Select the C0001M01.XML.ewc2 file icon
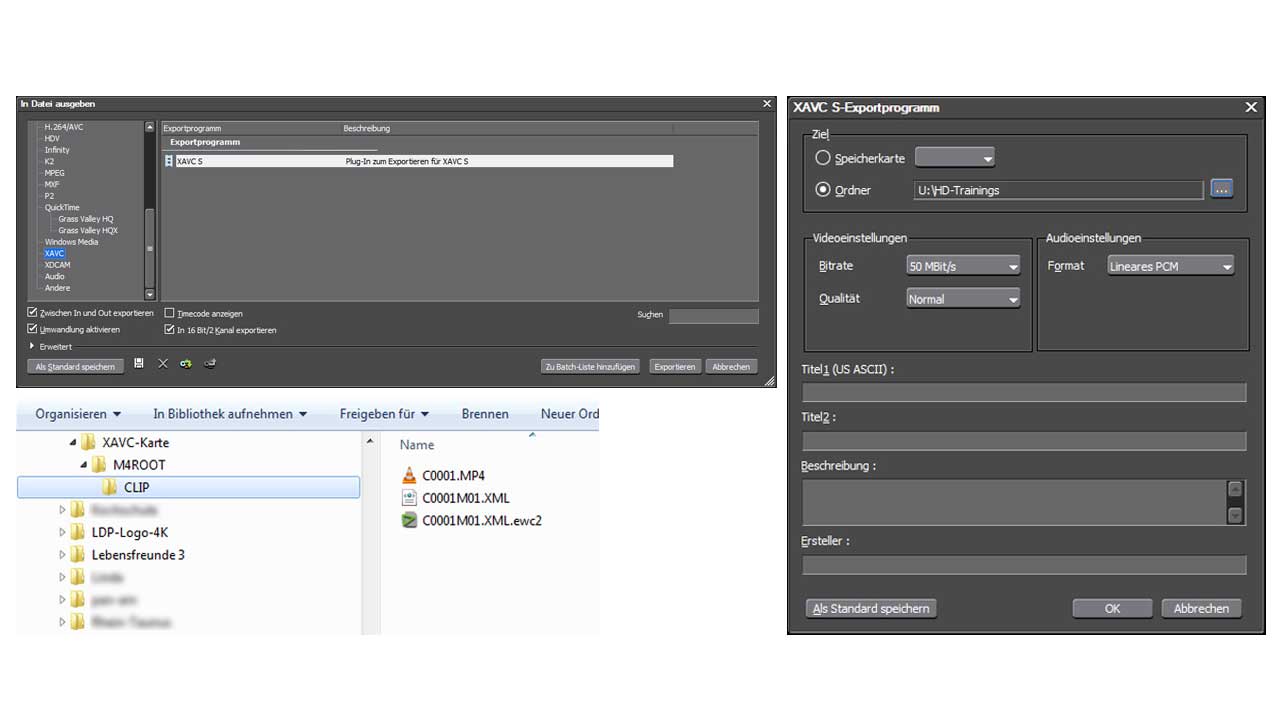 pos(408,520)
